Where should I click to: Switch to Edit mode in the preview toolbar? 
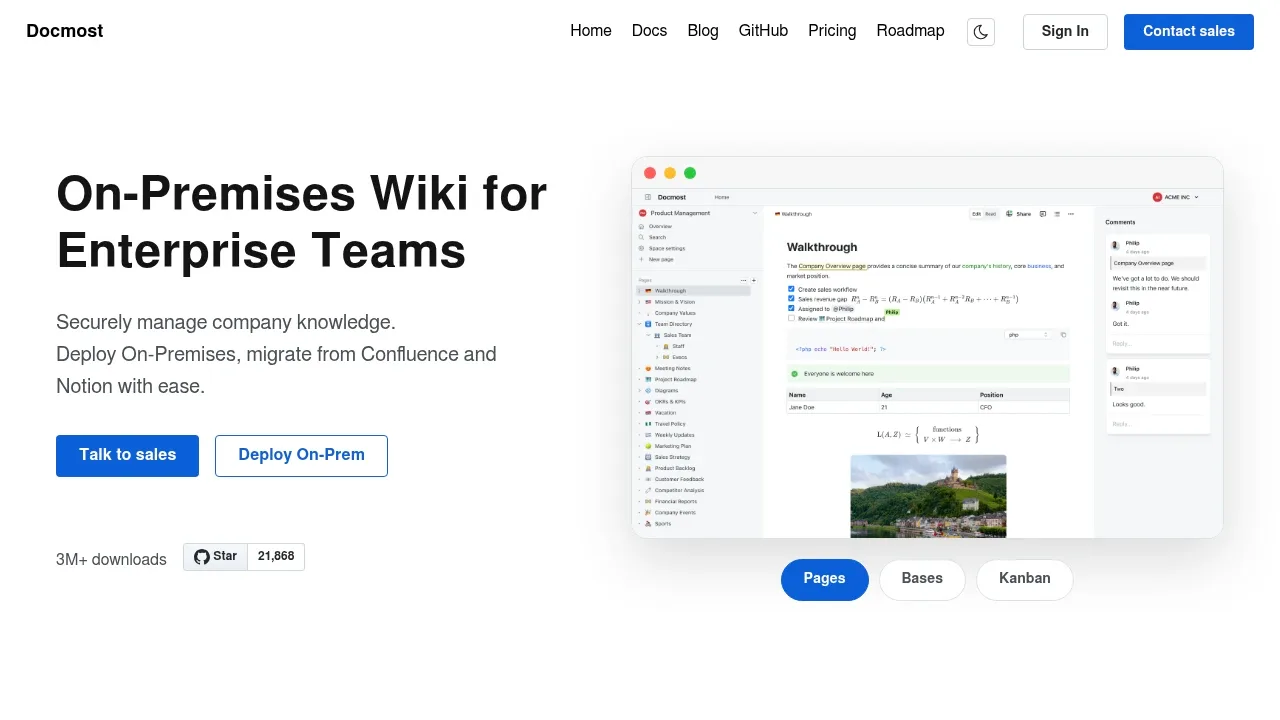(x=977, y=214)
